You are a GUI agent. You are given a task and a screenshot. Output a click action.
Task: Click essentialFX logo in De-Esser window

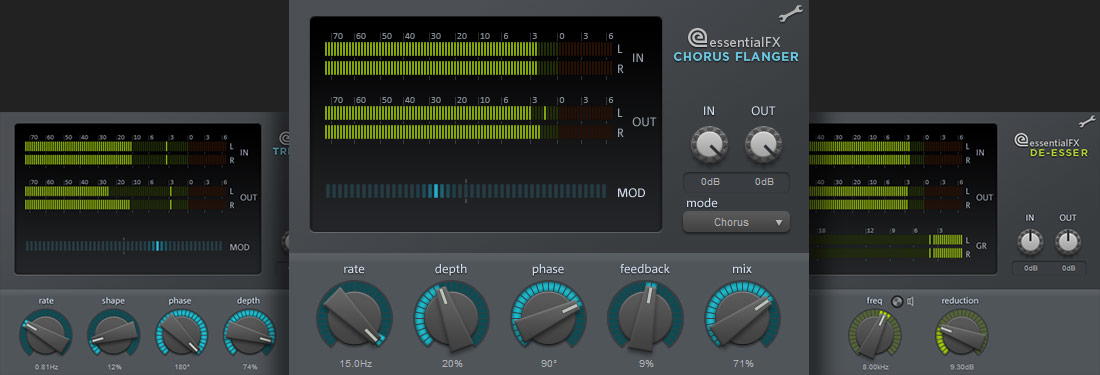1047,140
